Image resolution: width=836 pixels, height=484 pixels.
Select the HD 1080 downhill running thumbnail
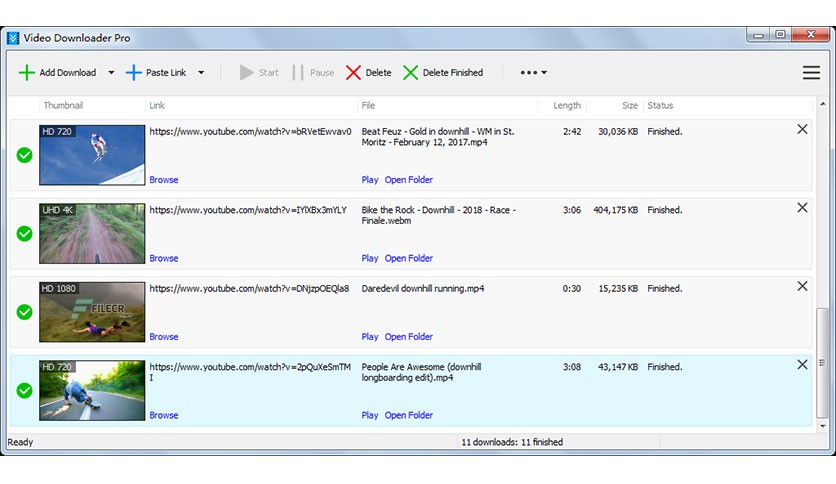point(92,312)
